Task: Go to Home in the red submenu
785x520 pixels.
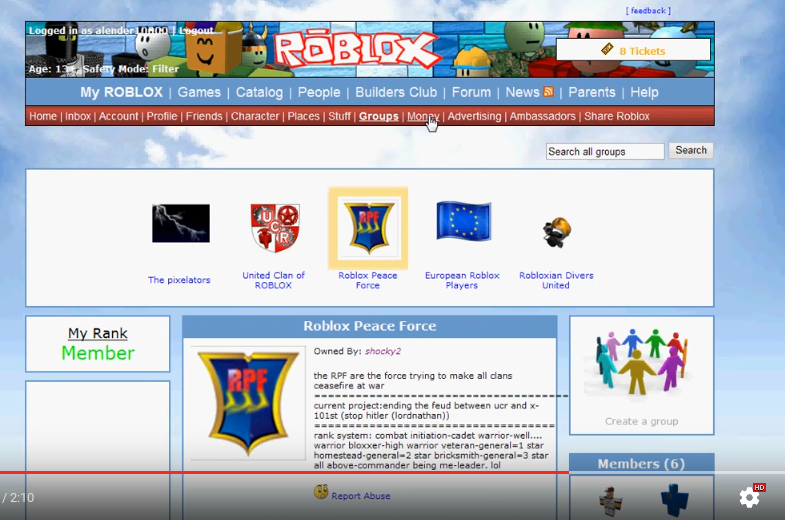Action: pos(43,116)
